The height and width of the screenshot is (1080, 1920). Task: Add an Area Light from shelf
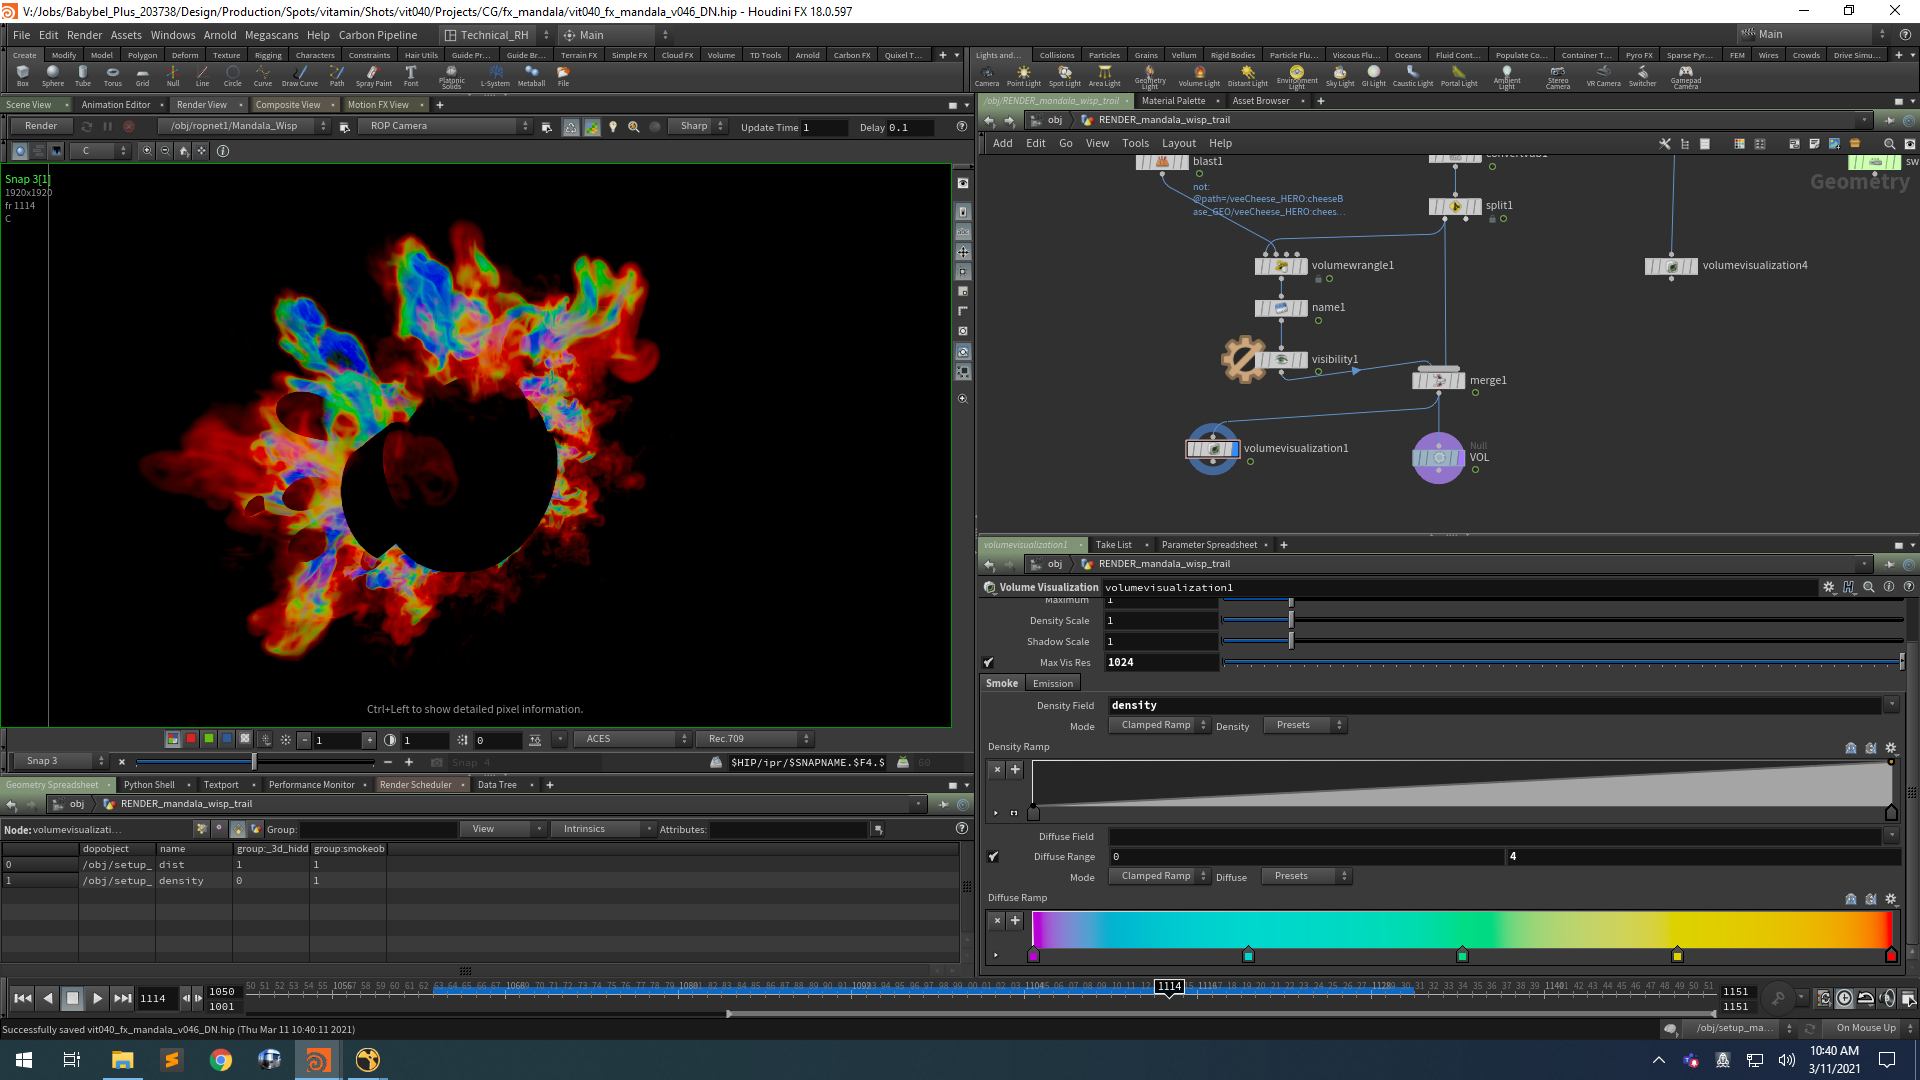click(x=1104, y=75)
